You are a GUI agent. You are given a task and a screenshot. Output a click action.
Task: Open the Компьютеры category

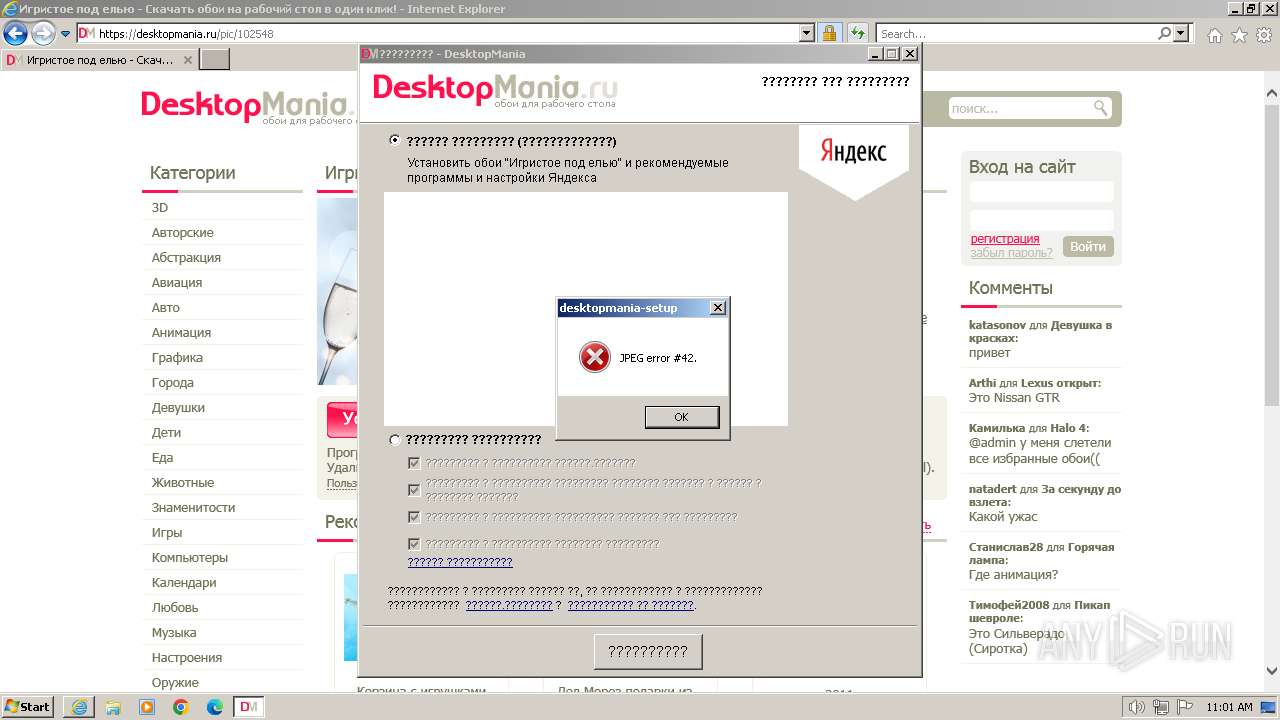[190, 557]
